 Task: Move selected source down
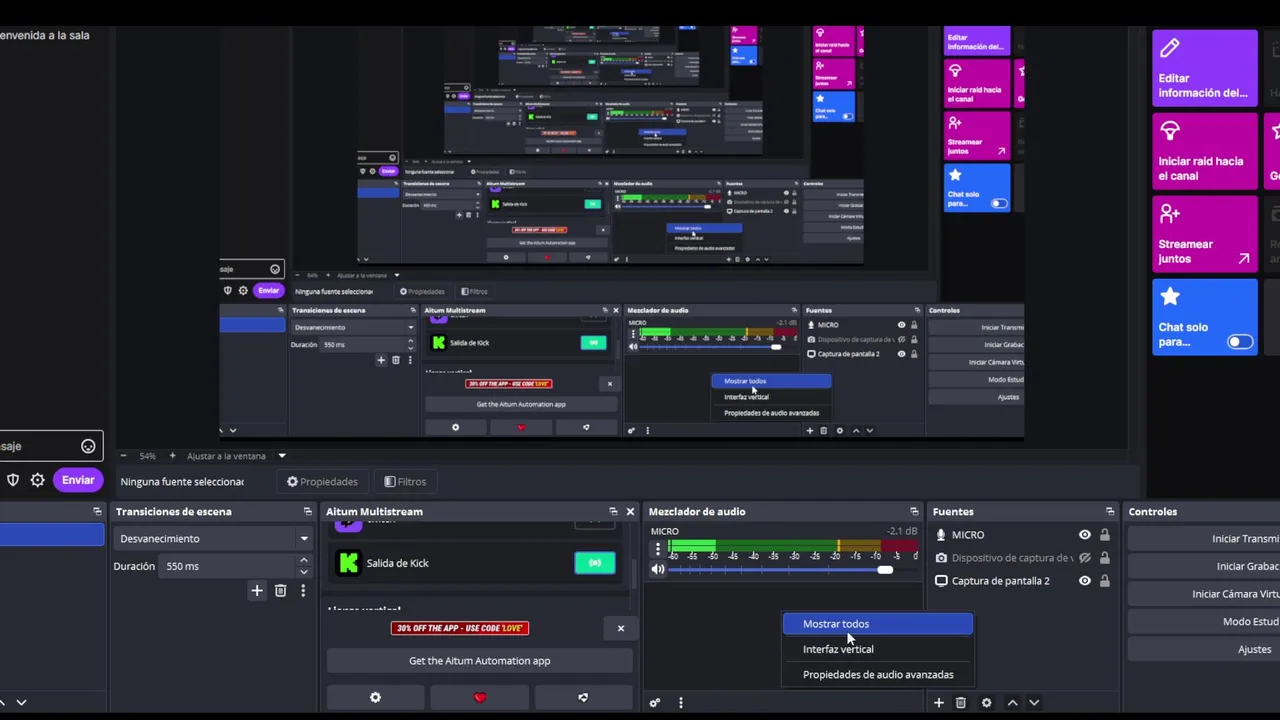(x=1034, y=703)
